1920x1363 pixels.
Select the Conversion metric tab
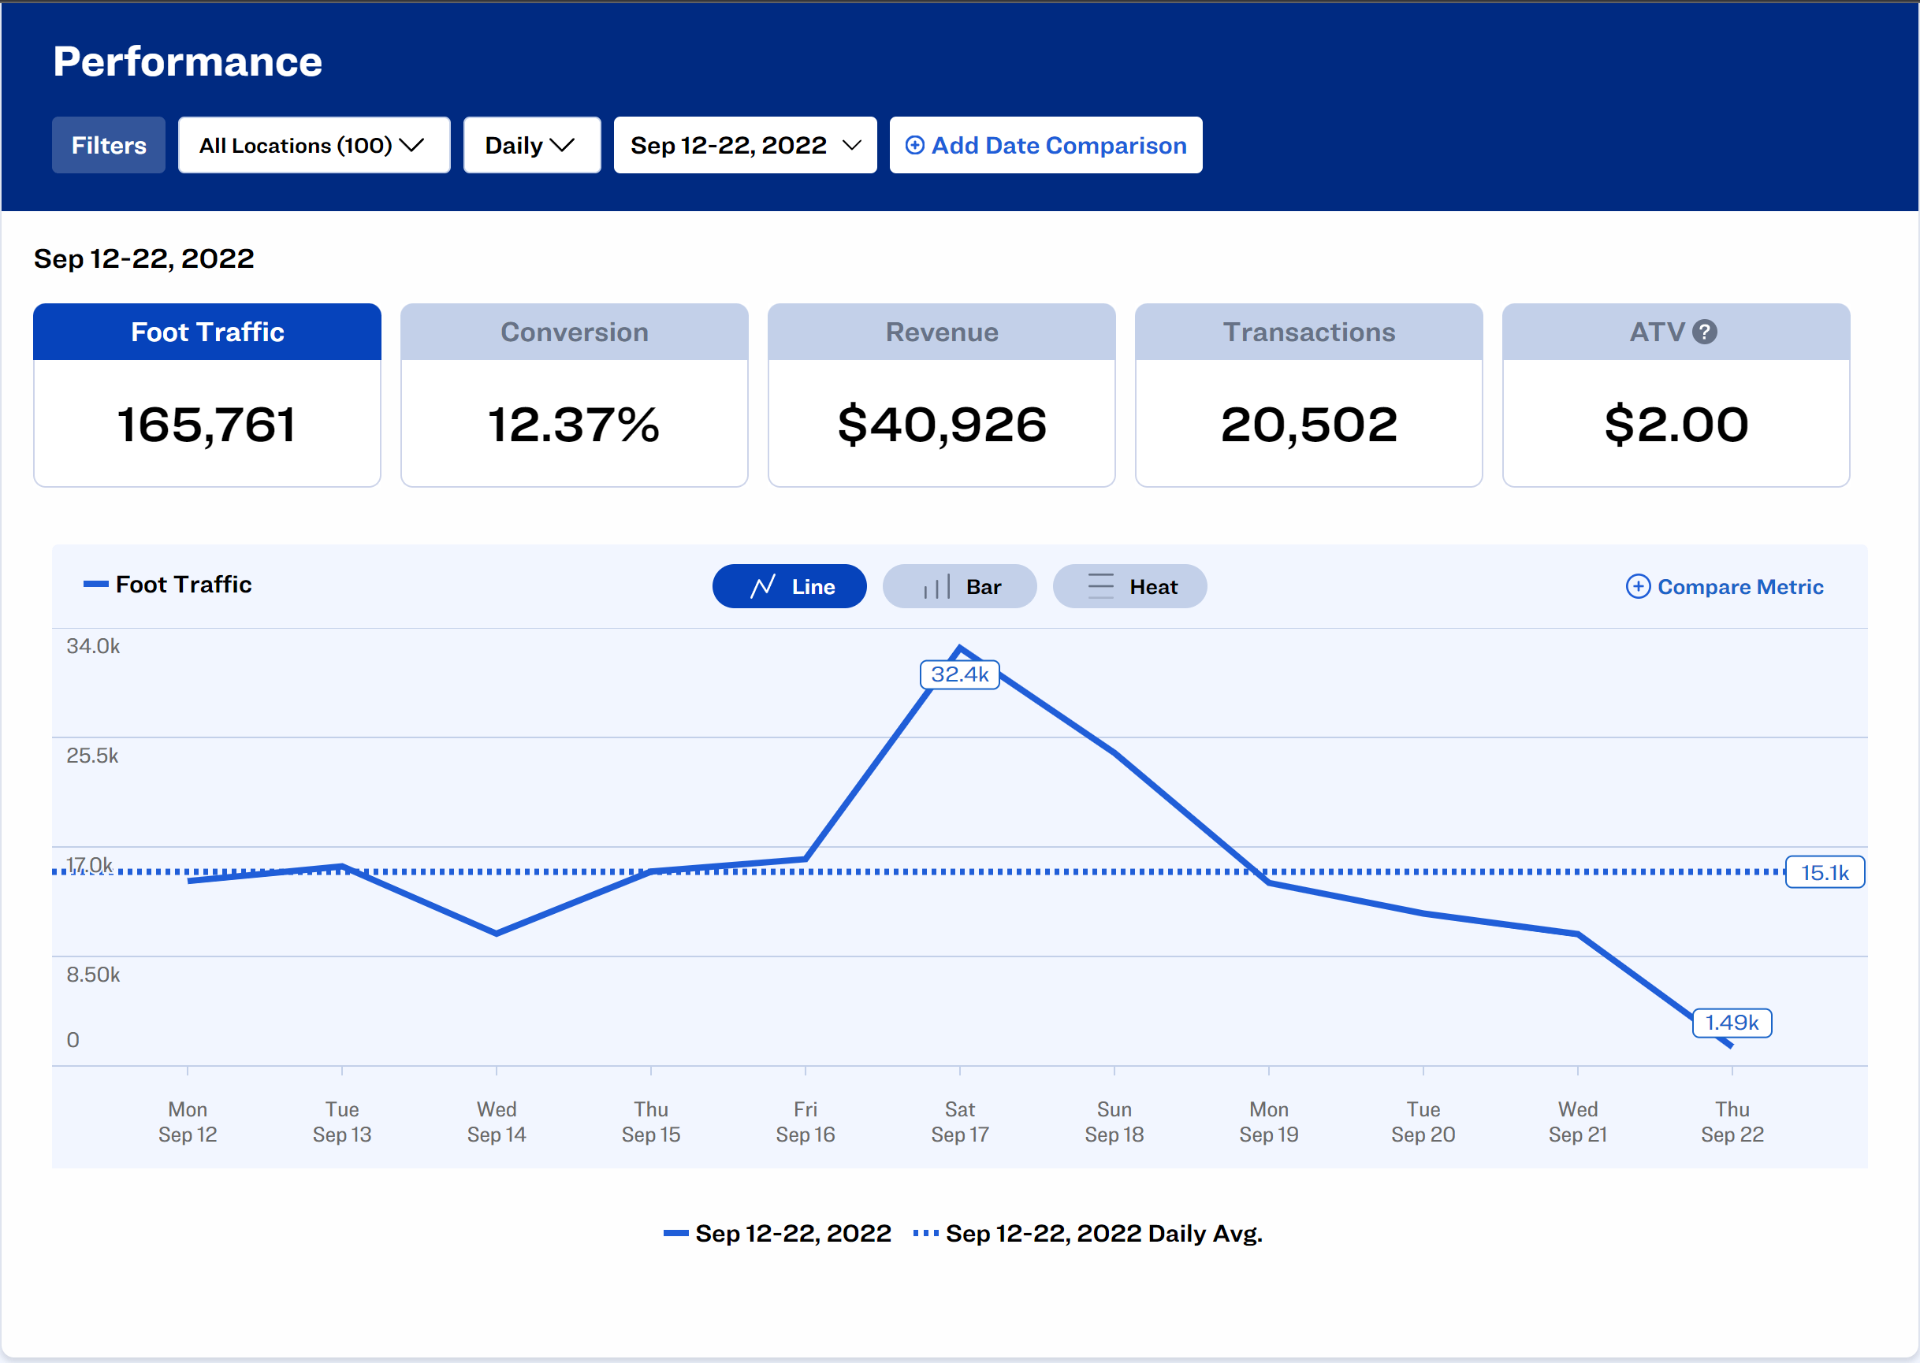coord(574,333)
